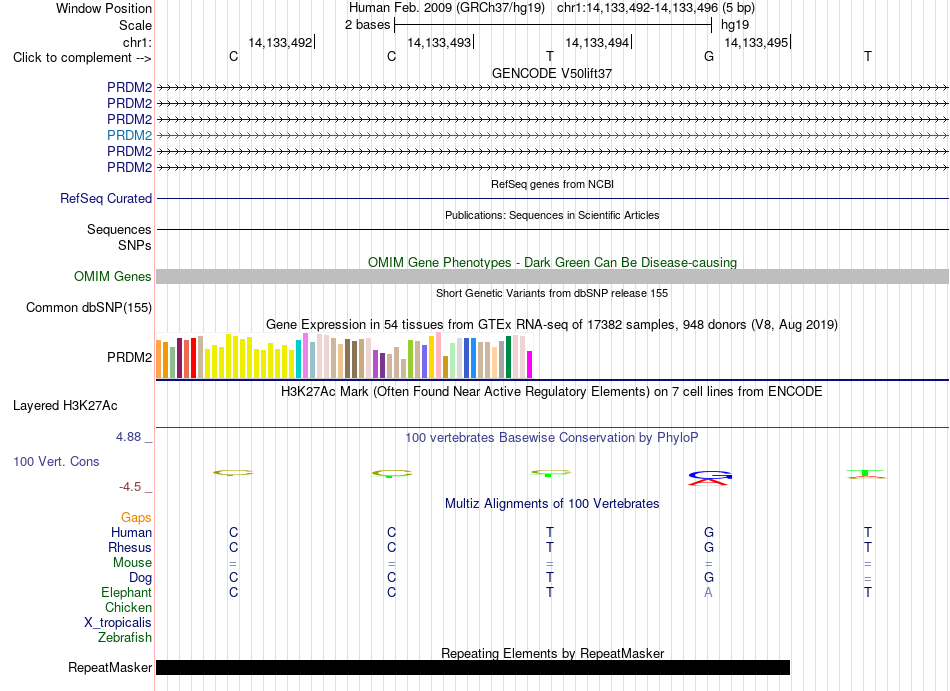
Task: Click the black RepeatMasker element bar
Action: click(x=473, y=667)
